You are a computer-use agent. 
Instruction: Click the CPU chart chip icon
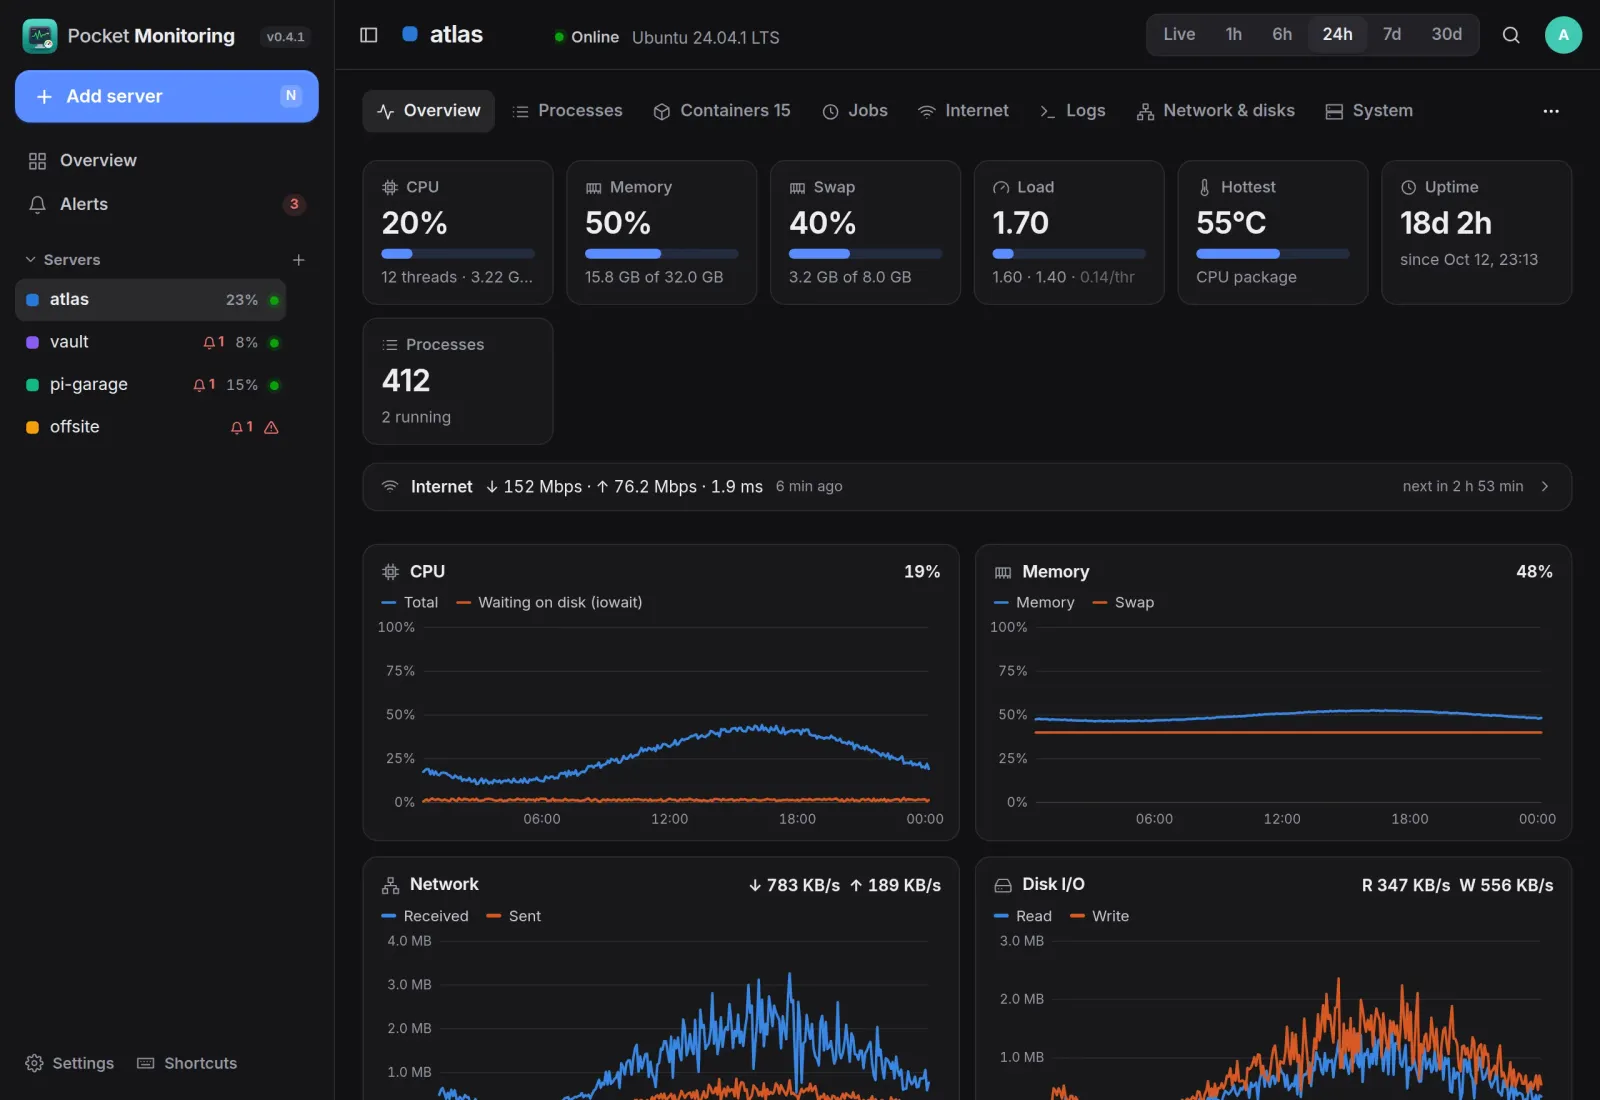[390, 572]
